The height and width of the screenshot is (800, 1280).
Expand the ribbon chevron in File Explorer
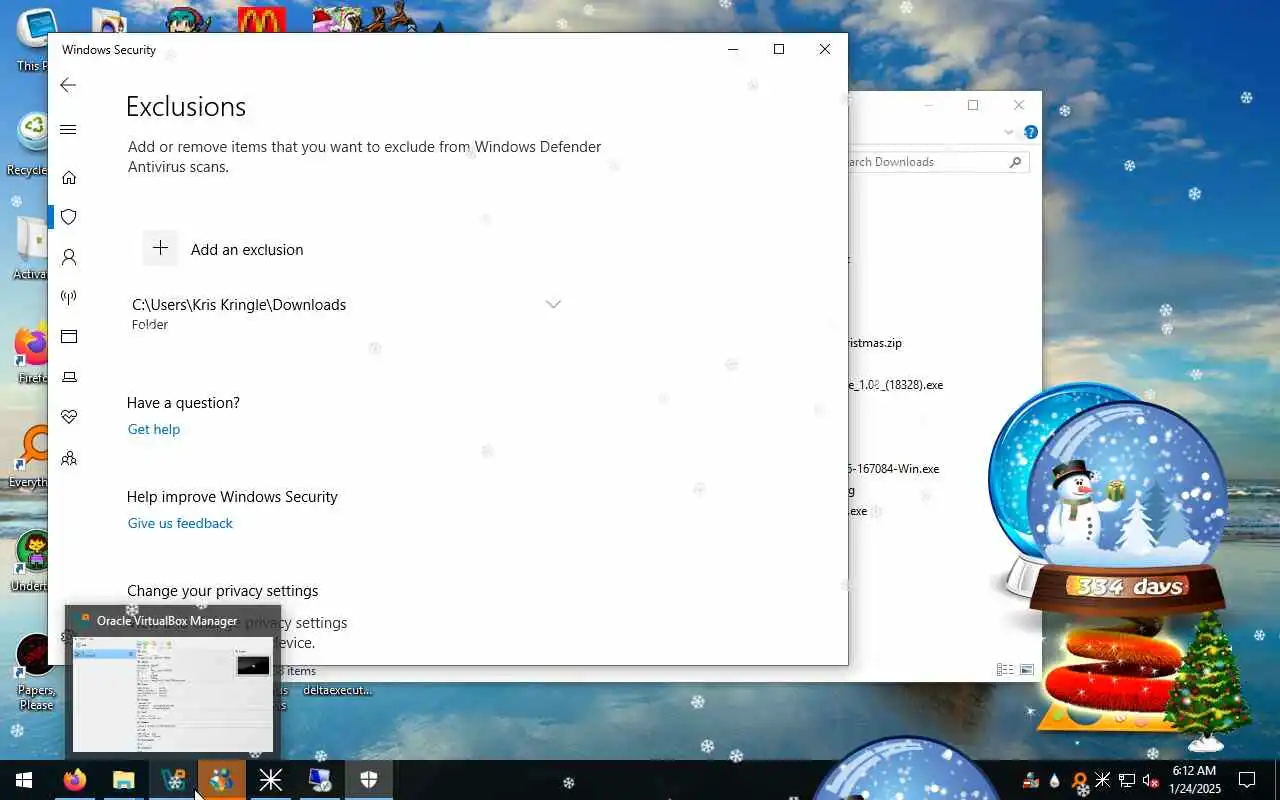tap(1008, 132)
